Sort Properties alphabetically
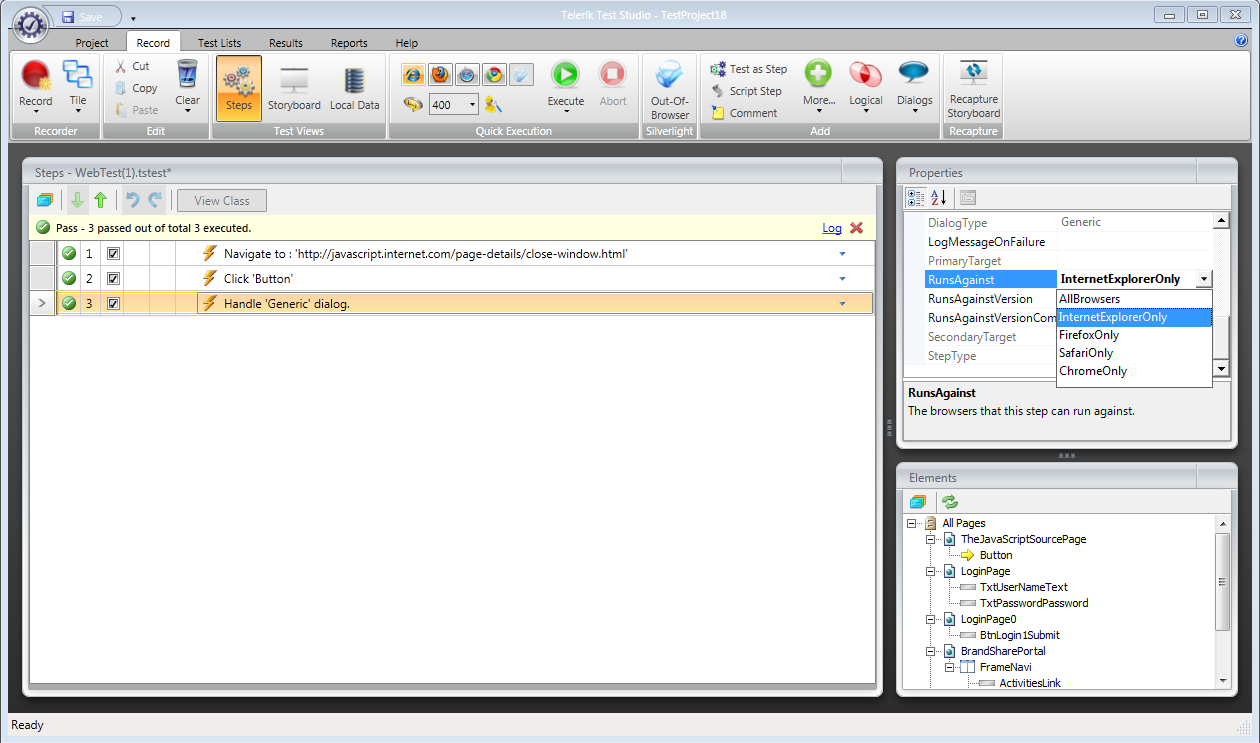 (939, 197)
